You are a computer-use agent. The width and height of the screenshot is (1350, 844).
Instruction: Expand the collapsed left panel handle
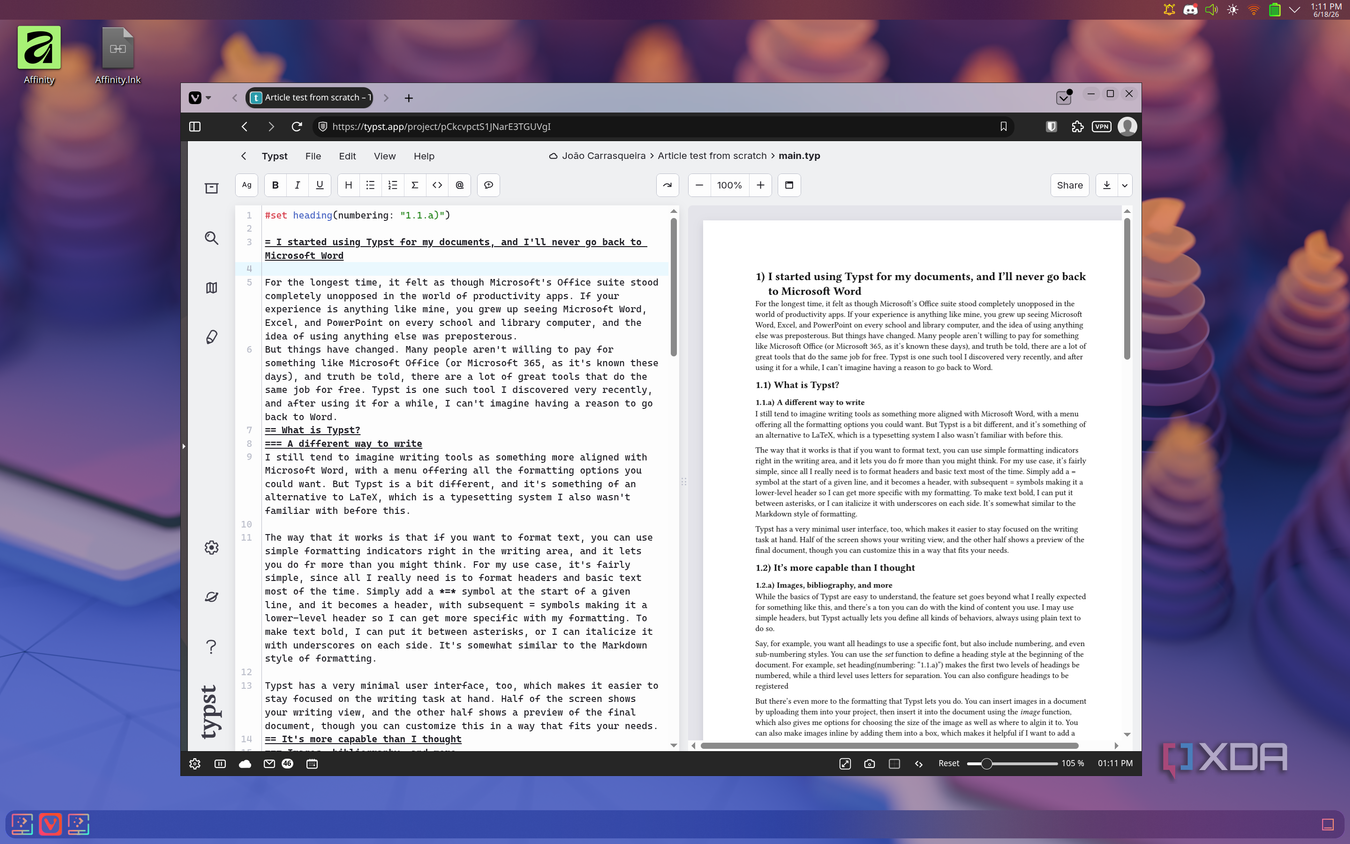point(183,446)
